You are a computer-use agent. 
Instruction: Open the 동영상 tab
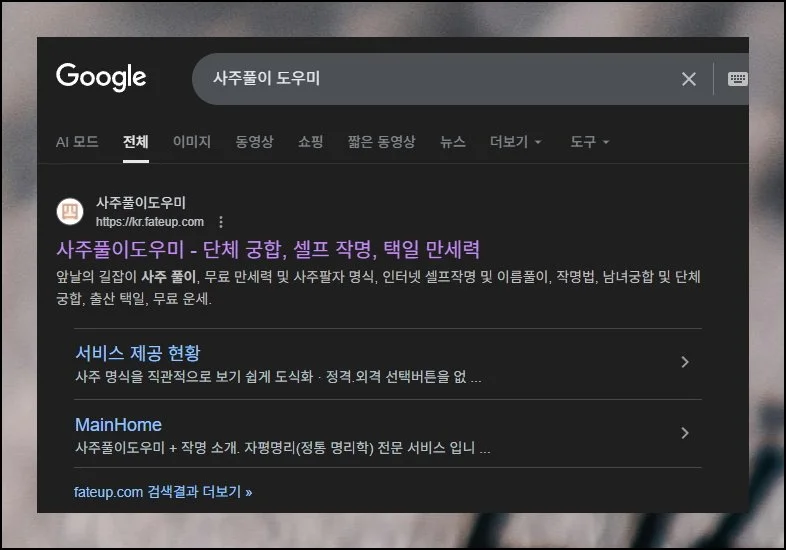[255, 142]
